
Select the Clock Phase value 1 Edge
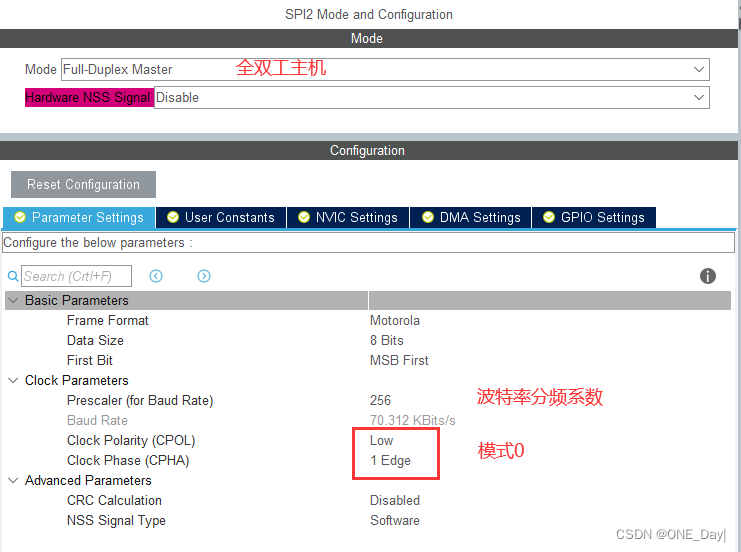(x=390, y=460)
